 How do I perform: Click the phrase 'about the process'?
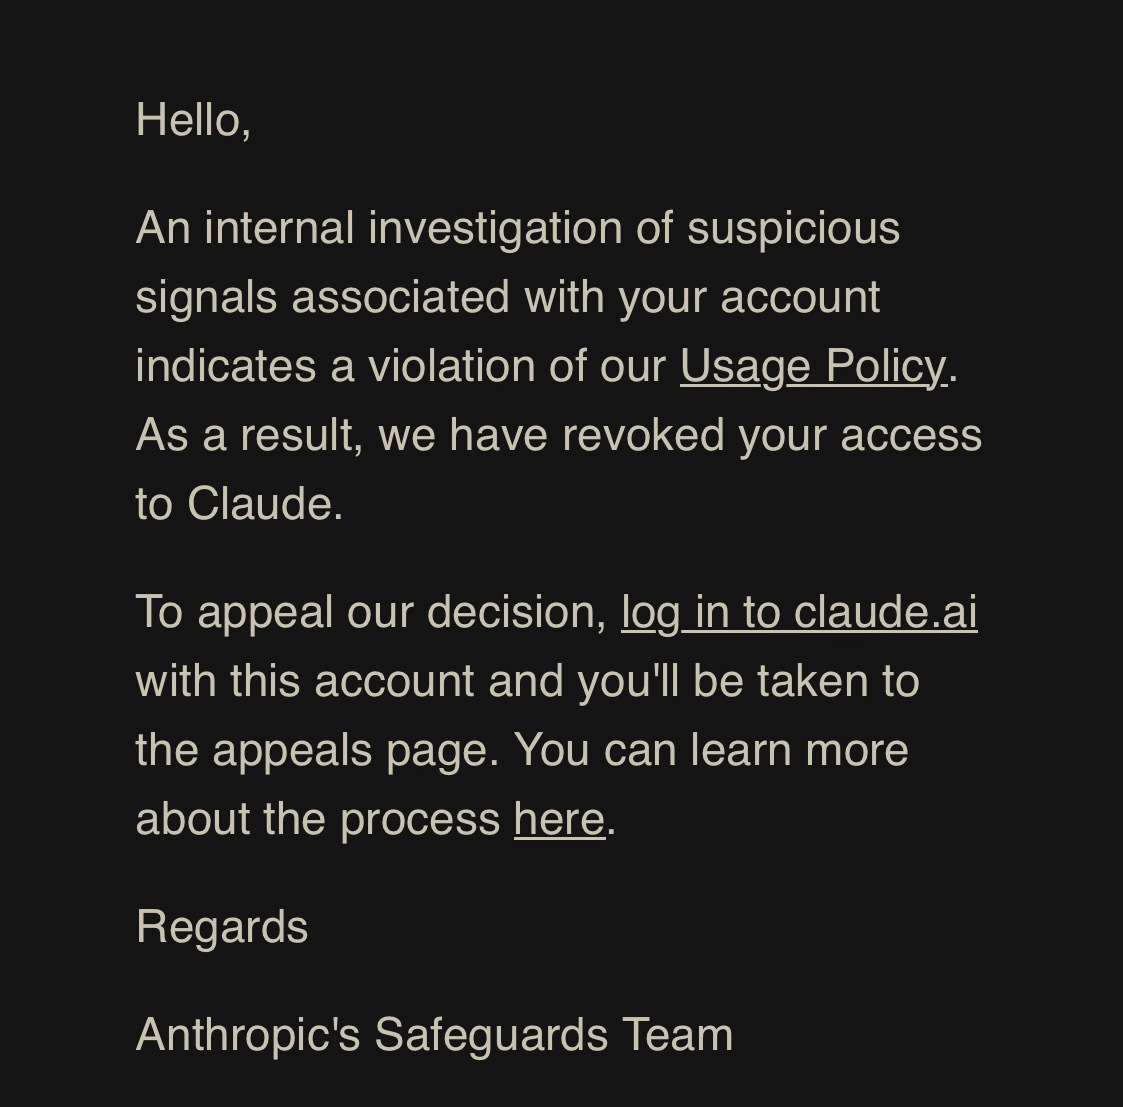318,818
